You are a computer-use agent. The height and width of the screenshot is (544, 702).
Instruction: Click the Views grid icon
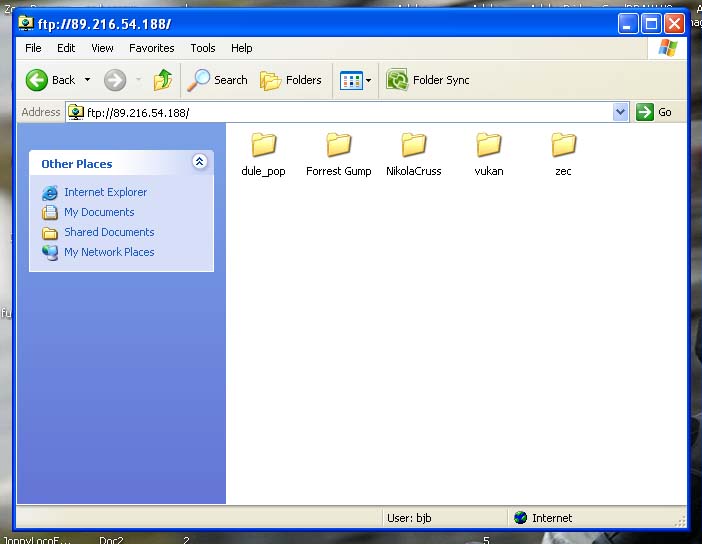[x=351, y=81]
